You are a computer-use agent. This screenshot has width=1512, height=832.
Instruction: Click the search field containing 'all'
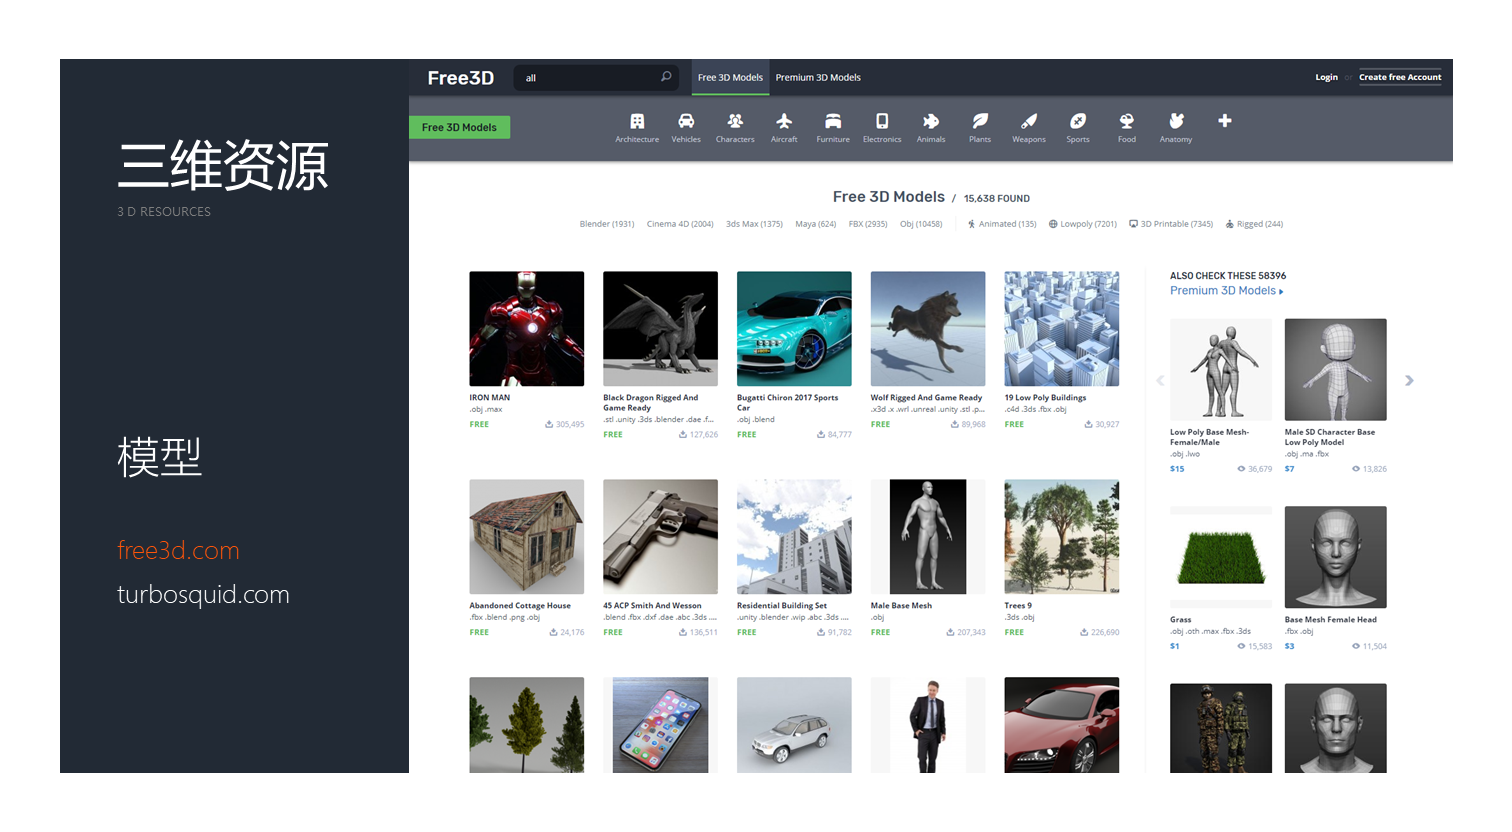[x=596, y=77]
